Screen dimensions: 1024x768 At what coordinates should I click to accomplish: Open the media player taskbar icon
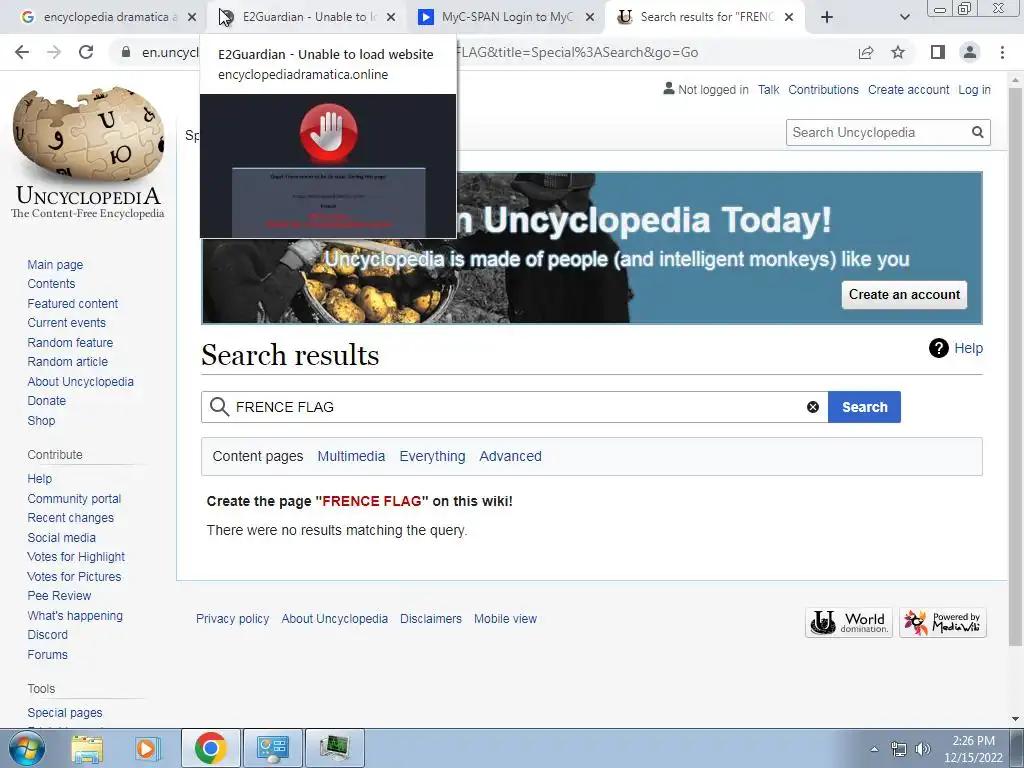click(146, 748)
